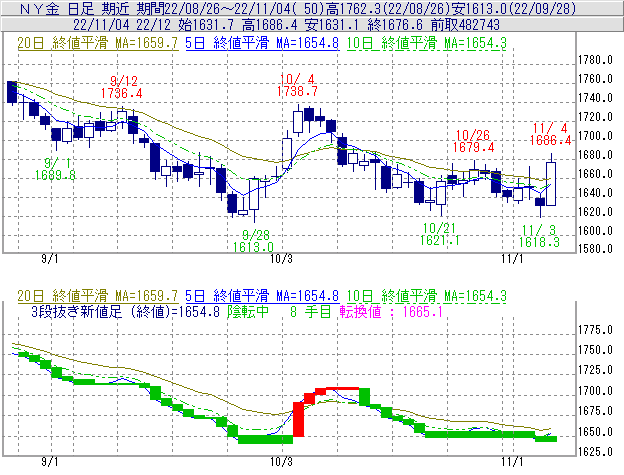
Task: Click the 10日 終値平滑 MA=1654.3 label in upper chart
Action: click(427, 43)
